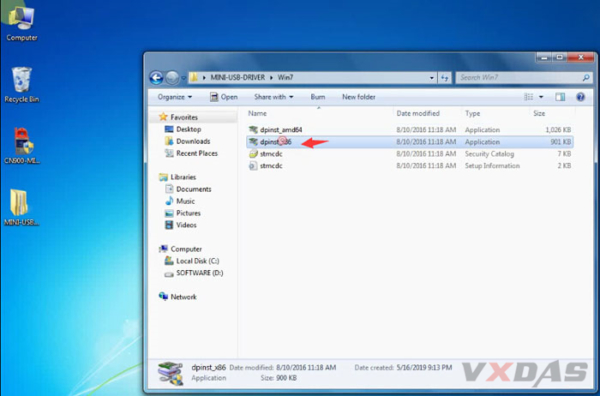Select the MINI-USB folder on desktop

(21, 207)
